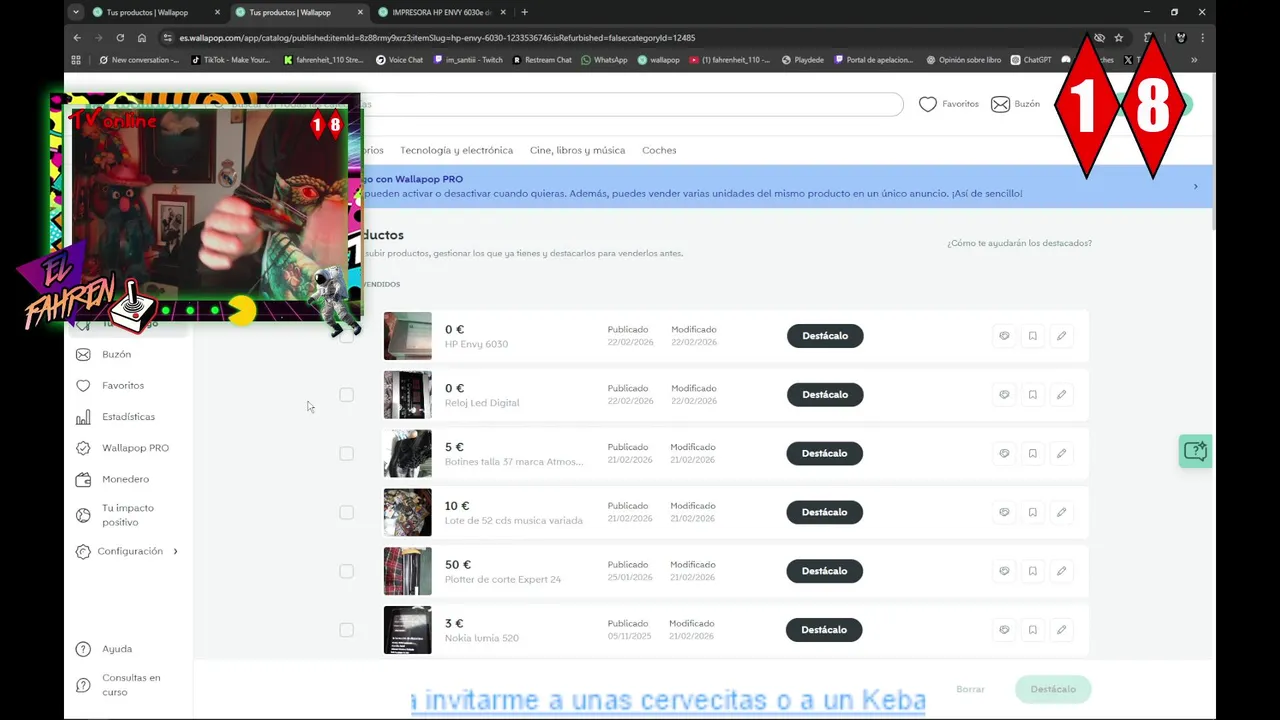1280x720 pixels.
Task: Open the TikTok - Make Your... bookmark
Action: pos(229,60)
